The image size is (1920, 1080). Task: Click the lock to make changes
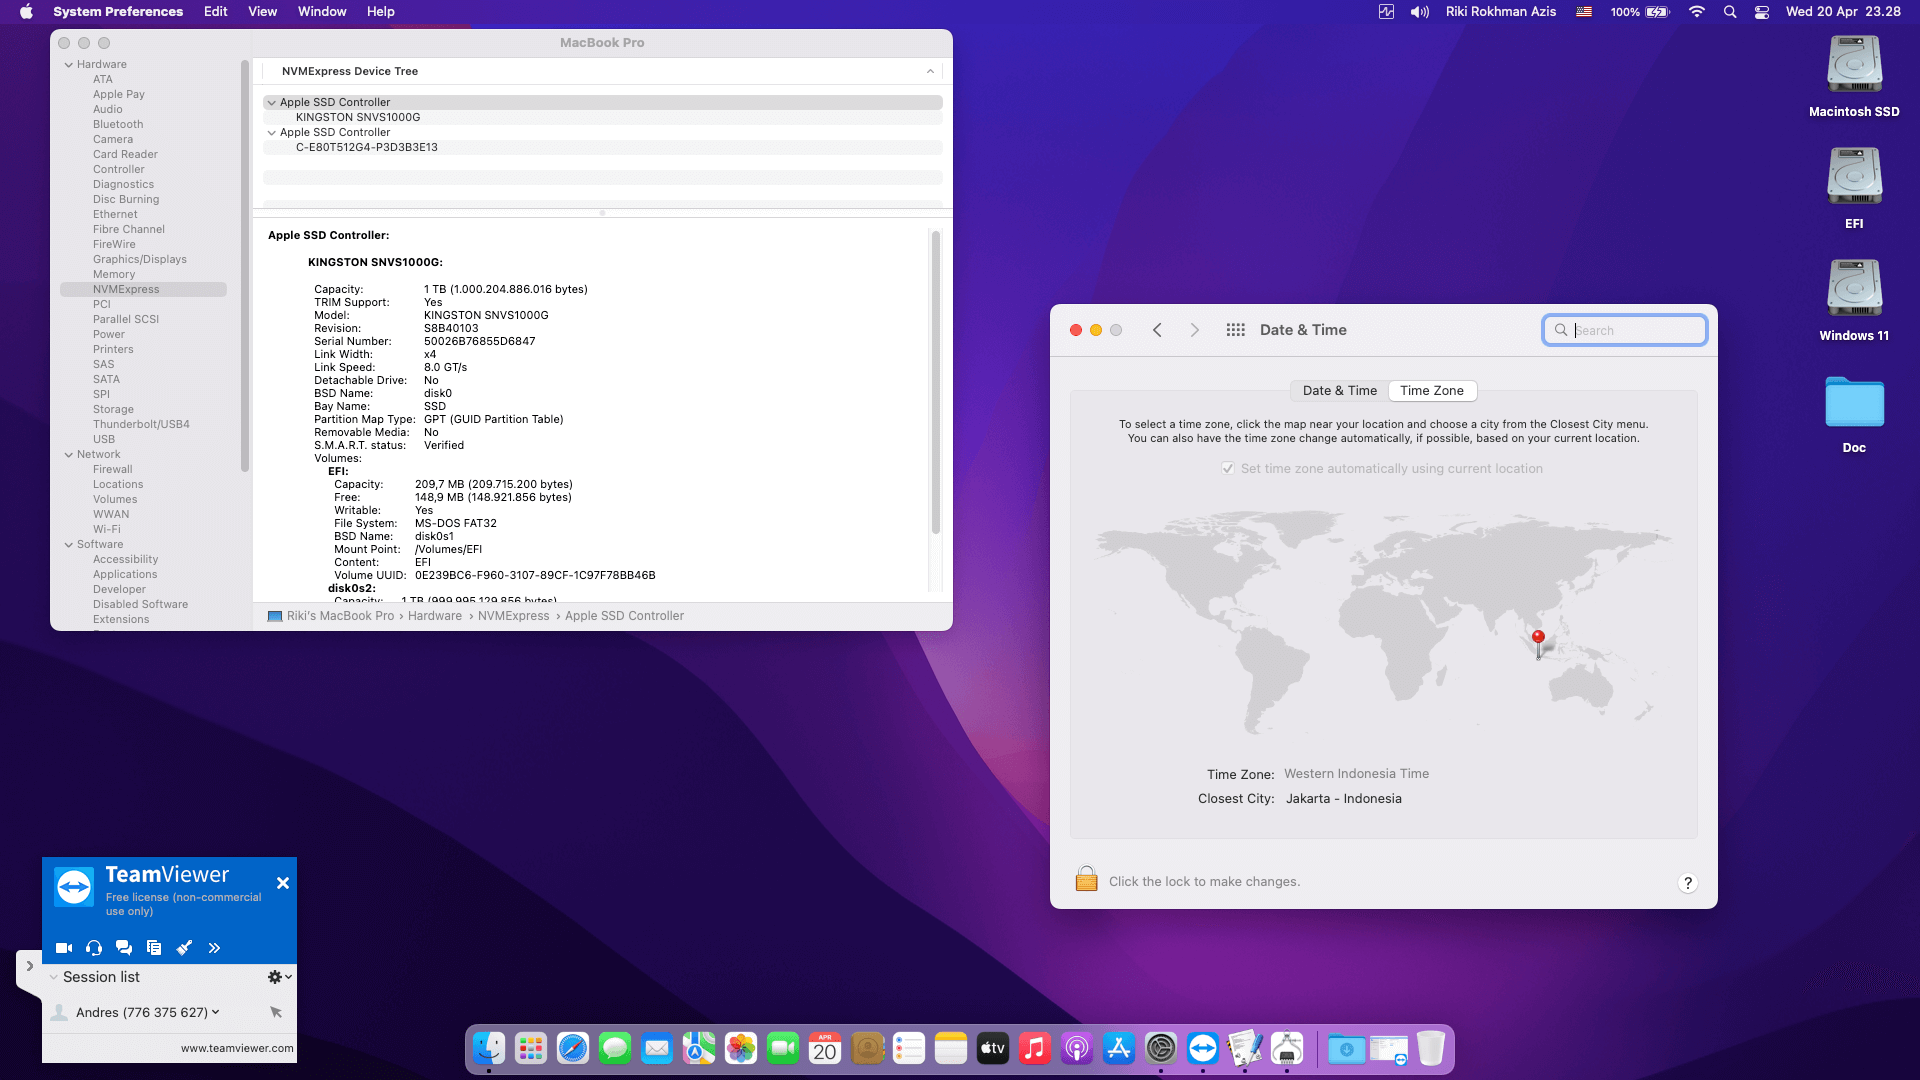pos(1087,879)
